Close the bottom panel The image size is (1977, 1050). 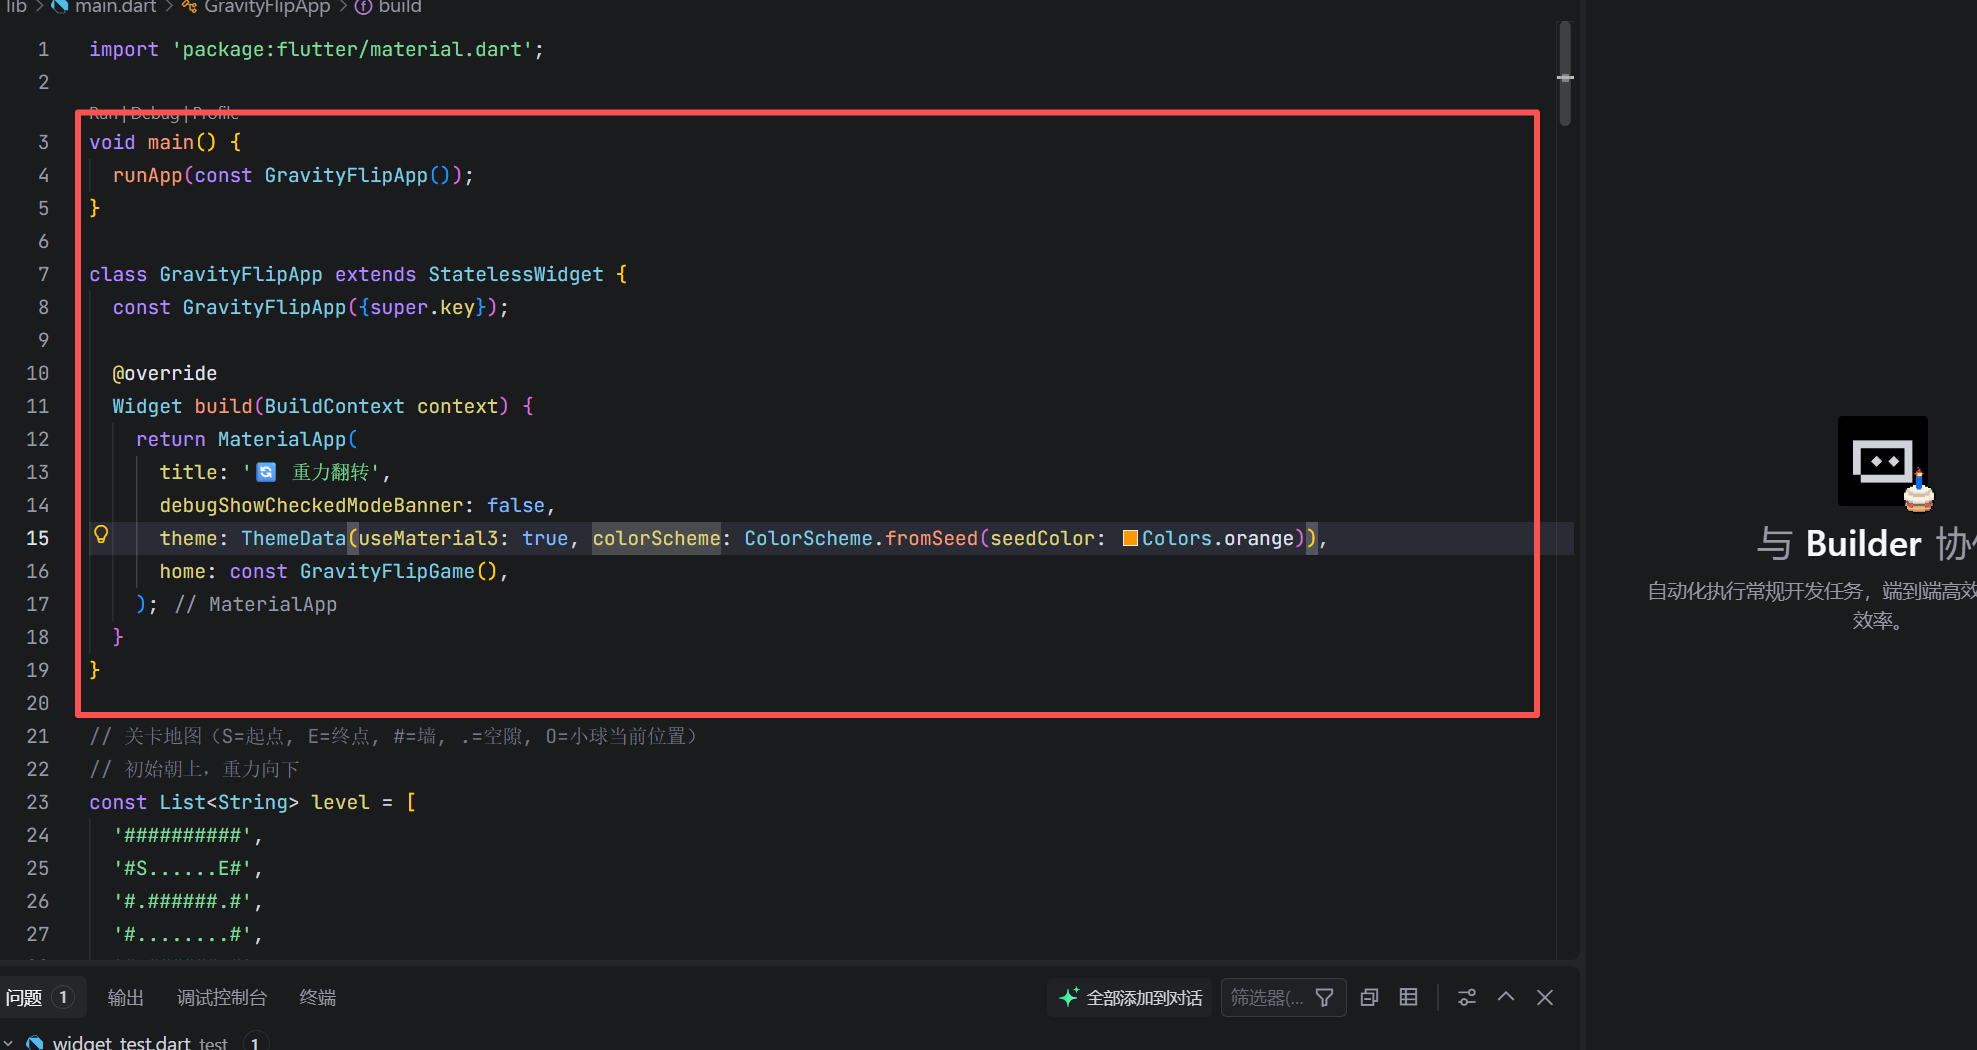coord(1545,998)
